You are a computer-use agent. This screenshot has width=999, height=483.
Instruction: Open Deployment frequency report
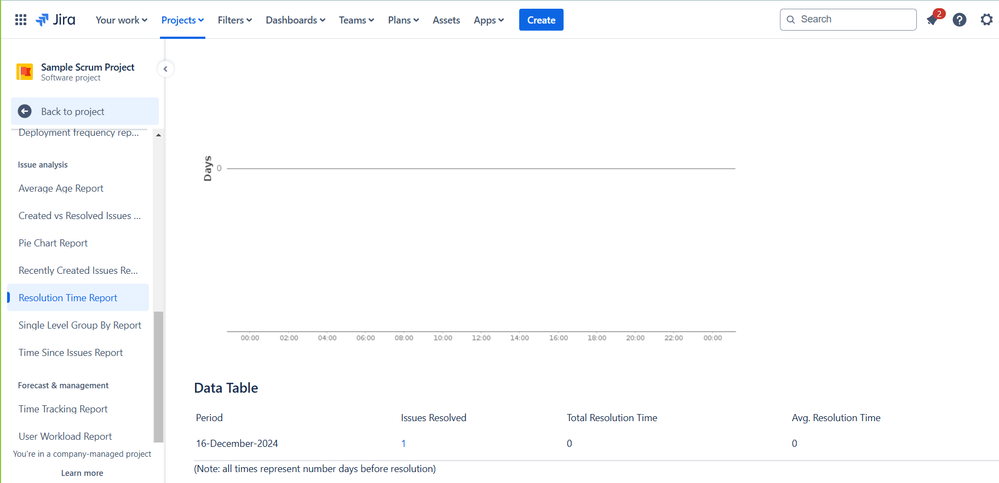pyautogui.click(x=78, y=133)
